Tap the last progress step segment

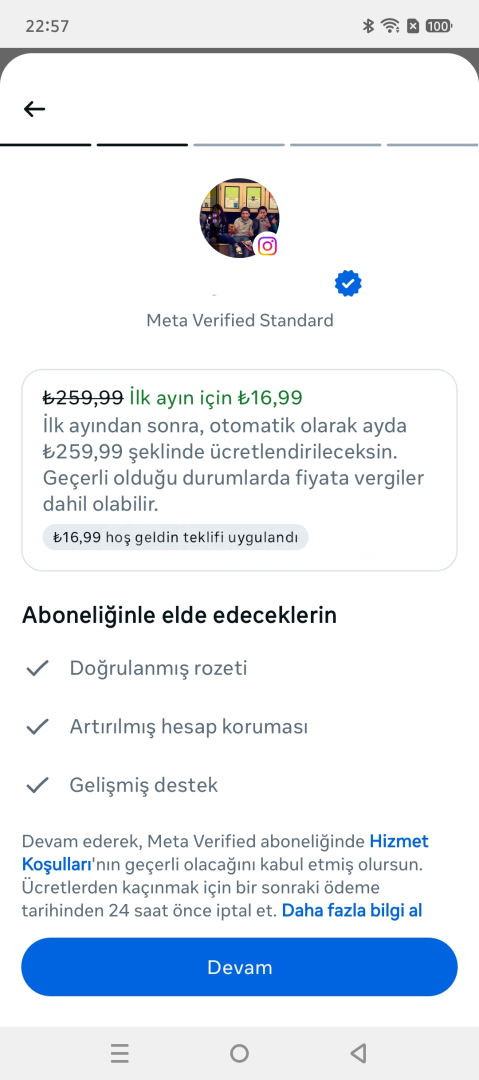coord(432,145)
